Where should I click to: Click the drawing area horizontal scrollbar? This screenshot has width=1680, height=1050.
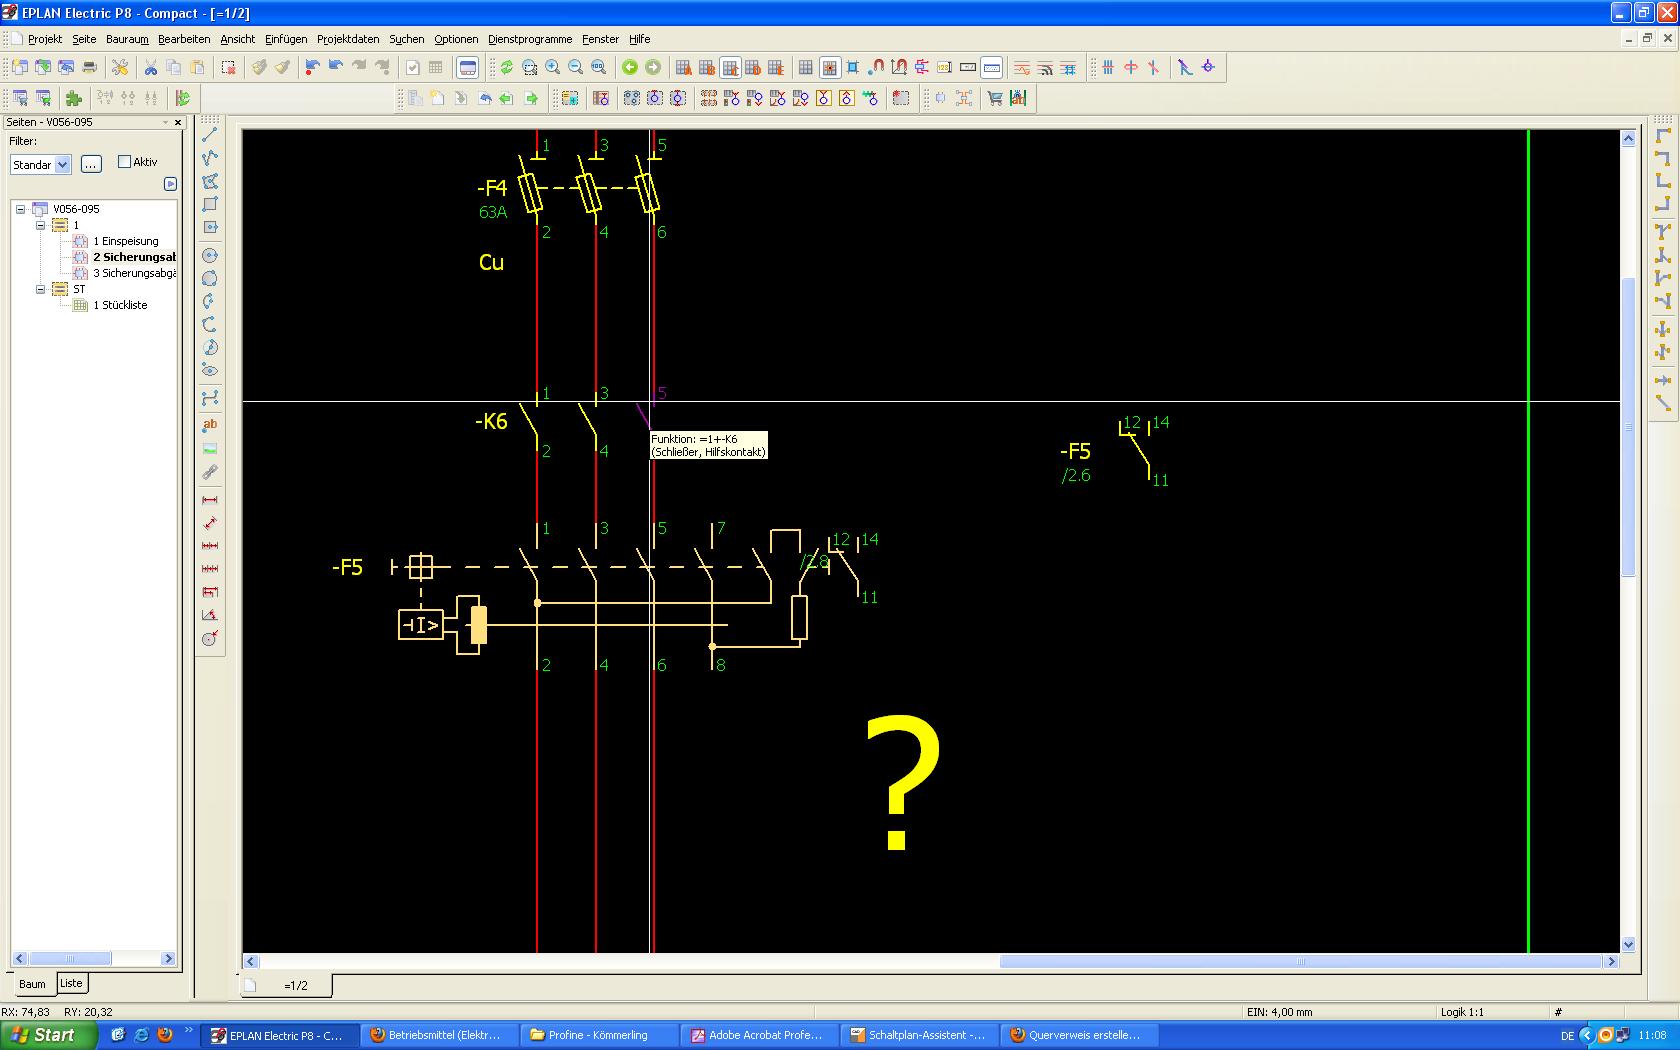pyautogui.click(x=931, y=962)
